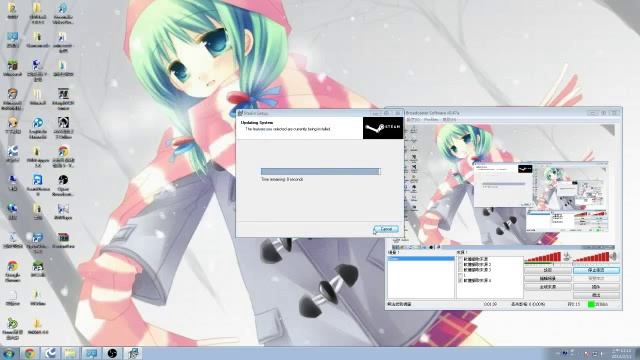
Task: Toggle checkbox of source 軟體擷取來源
Action: 460,259
